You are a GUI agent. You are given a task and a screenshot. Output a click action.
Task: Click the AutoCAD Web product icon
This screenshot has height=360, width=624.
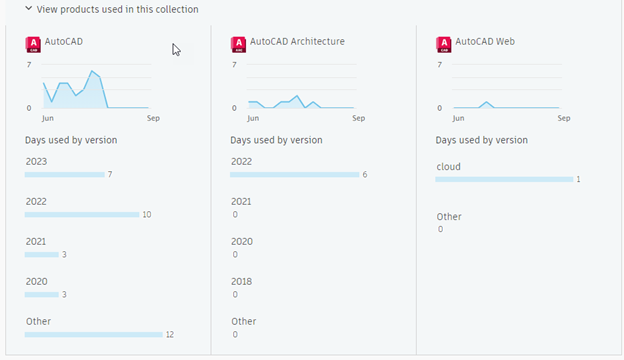(x=444, y=45)
